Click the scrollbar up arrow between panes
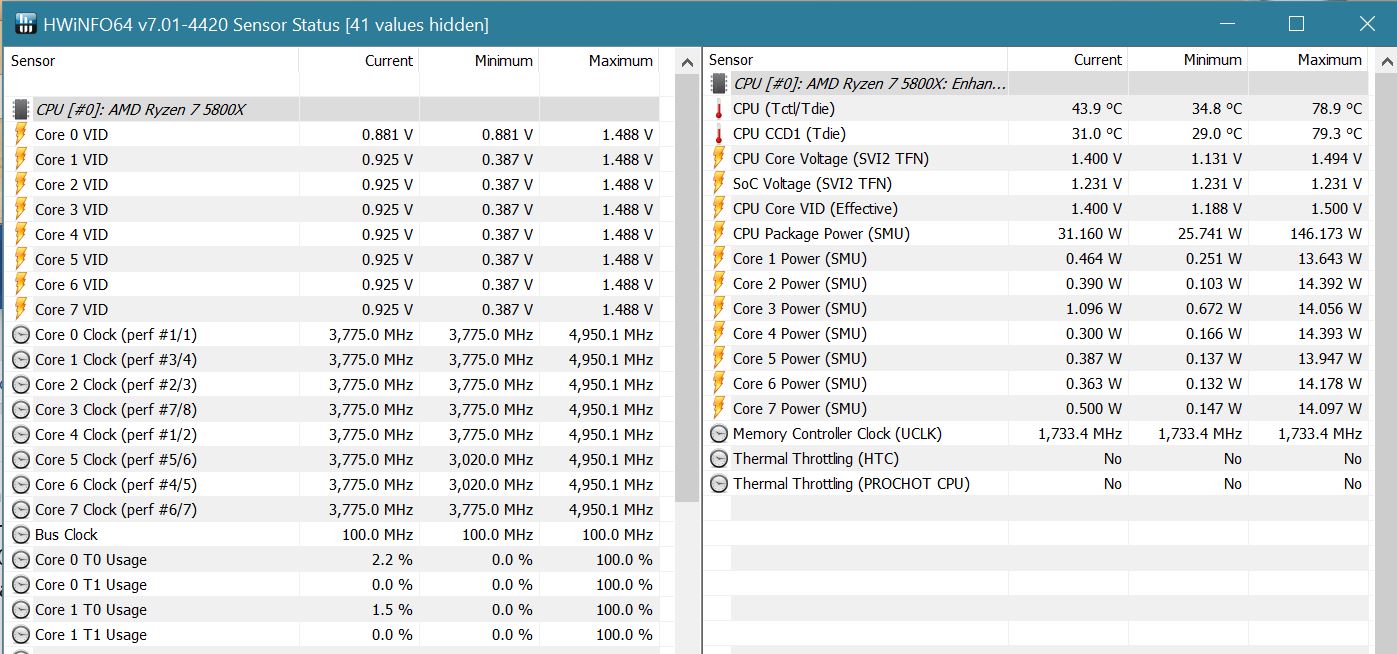Image resolution: width=1397 pixels, height=654 pixels. click(688, 61)
